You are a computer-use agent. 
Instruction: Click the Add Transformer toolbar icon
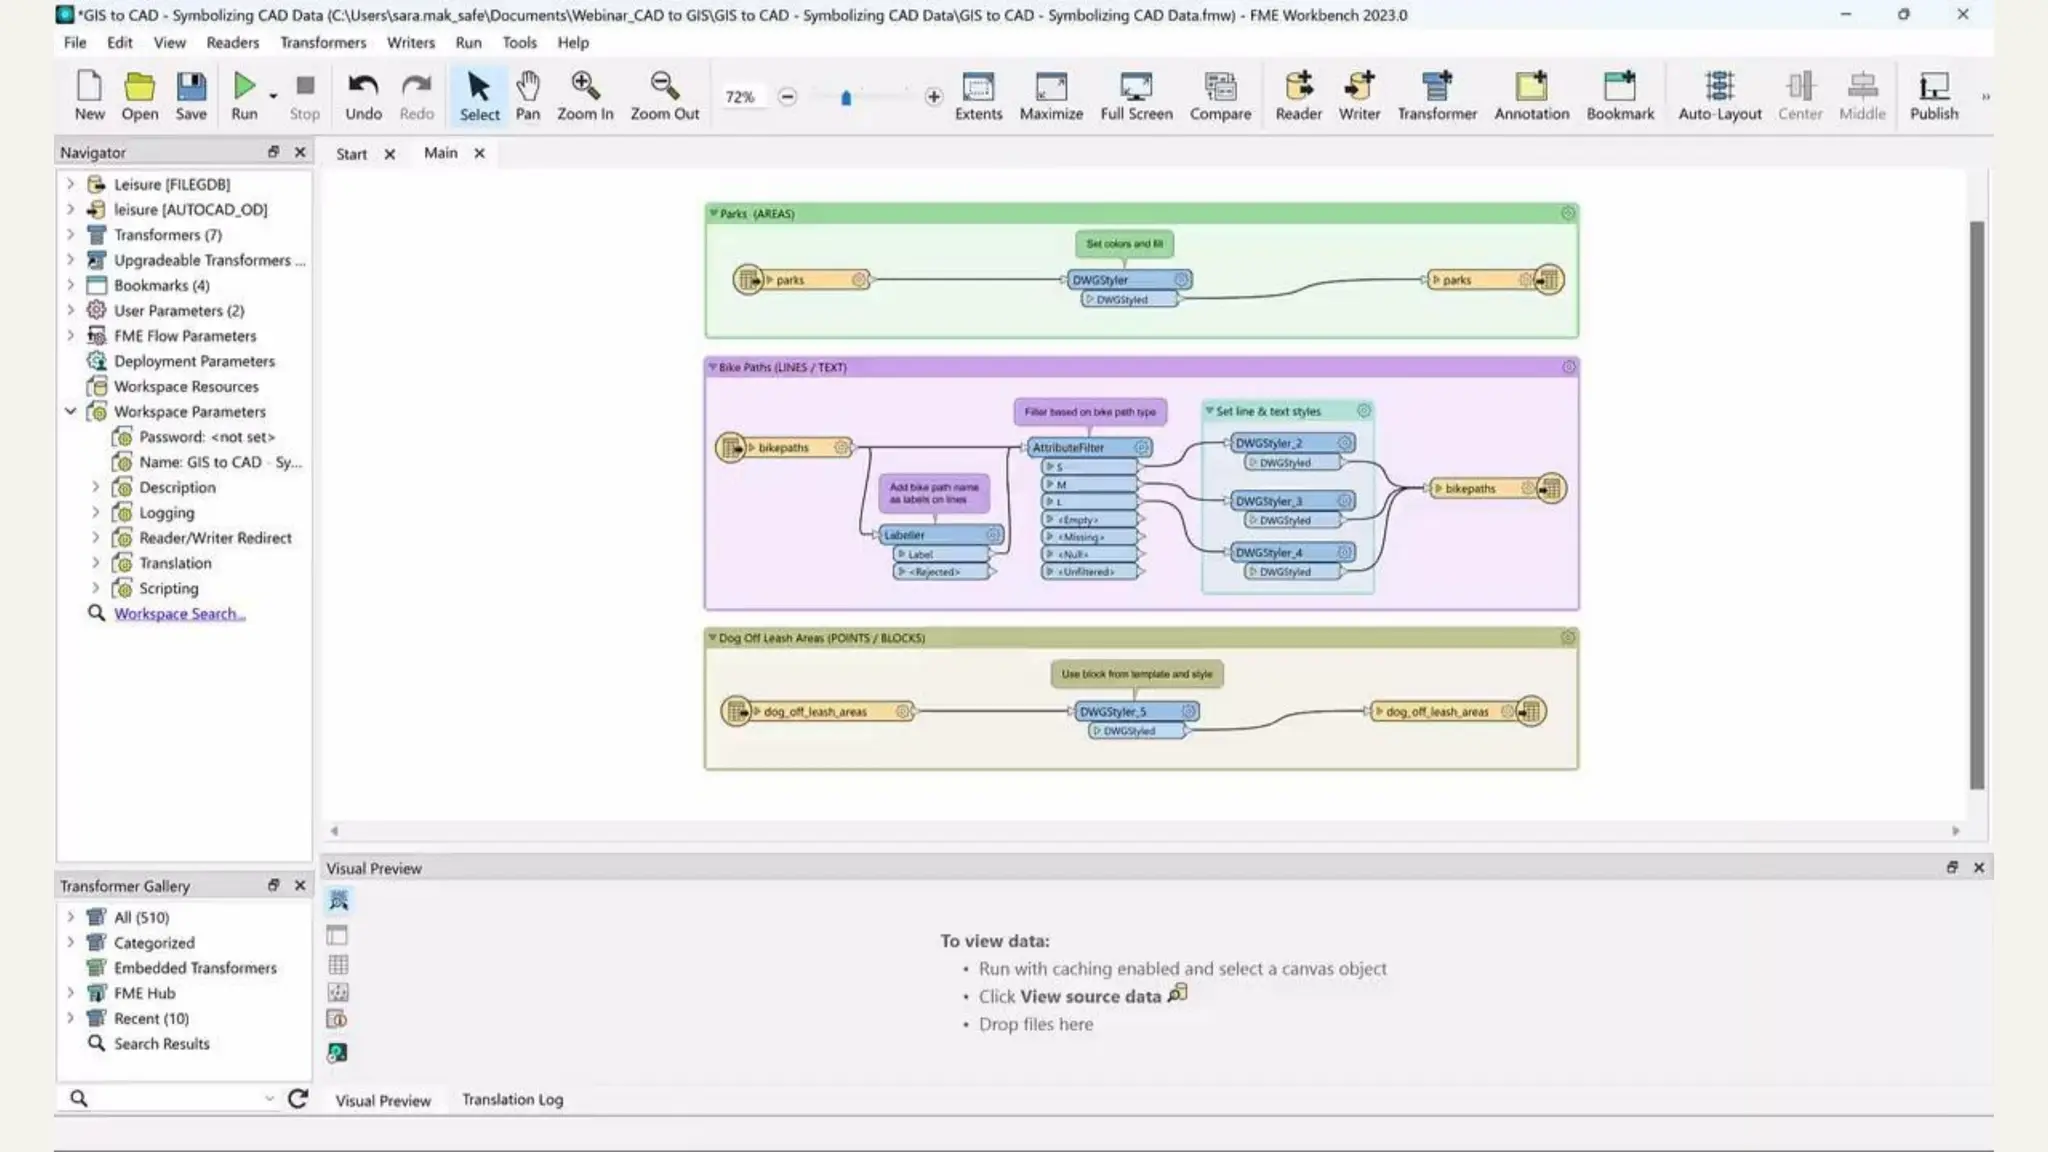[1436, 87]
